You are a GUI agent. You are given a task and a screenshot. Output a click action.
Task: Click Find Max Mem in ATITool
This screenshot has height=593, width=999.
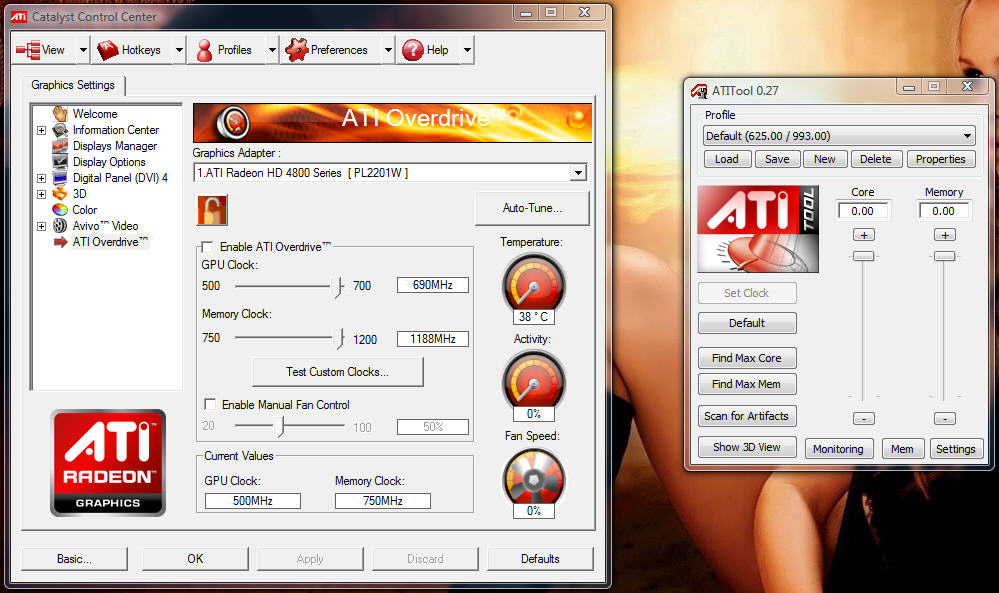click(x=747, y=384)
